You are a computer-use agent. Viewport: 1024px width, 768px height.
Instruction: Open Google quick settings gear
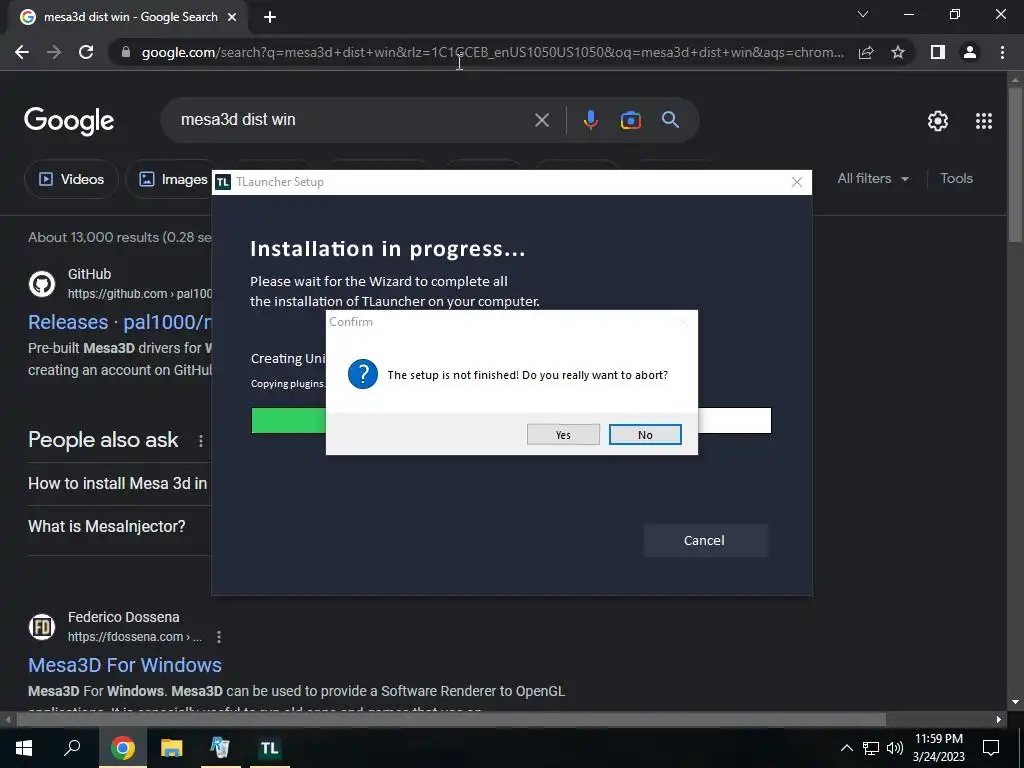(x=938, y=121)
